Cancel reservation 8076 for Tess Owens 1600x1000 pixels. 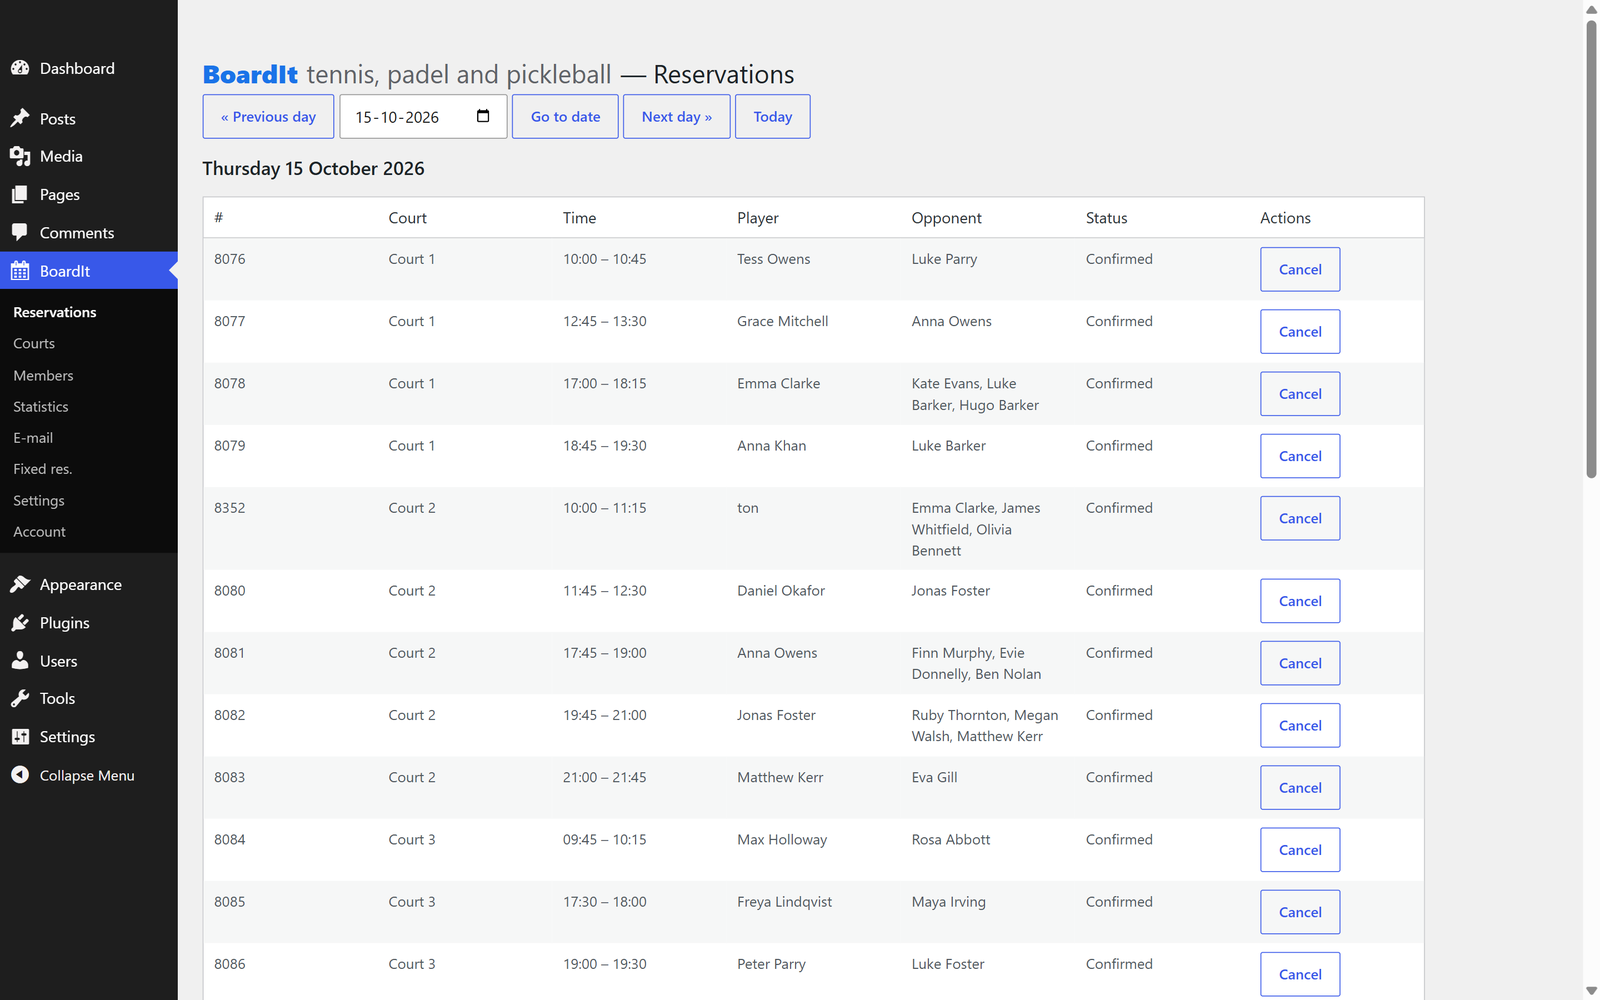click(1300, 269)
